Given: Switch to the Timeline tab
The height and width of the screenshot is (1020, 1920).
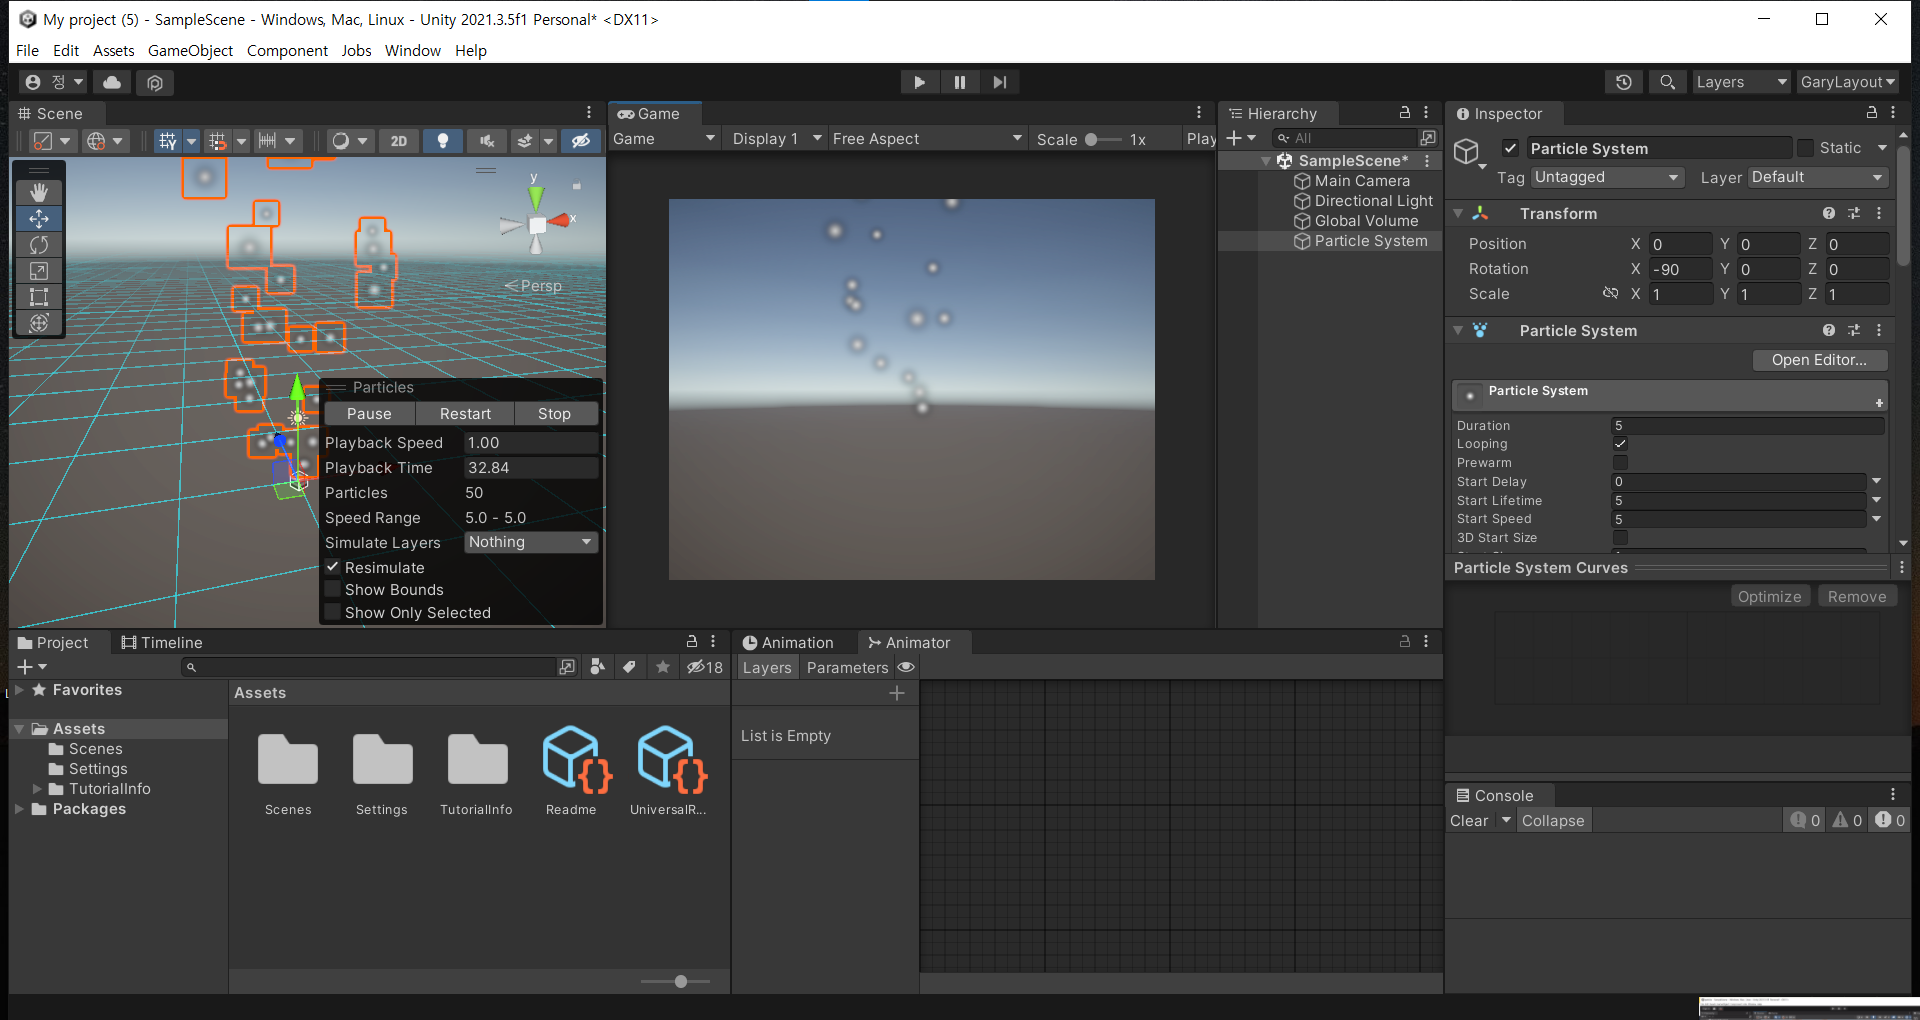Looking at the screenshot, I should (x=161, y=642).
